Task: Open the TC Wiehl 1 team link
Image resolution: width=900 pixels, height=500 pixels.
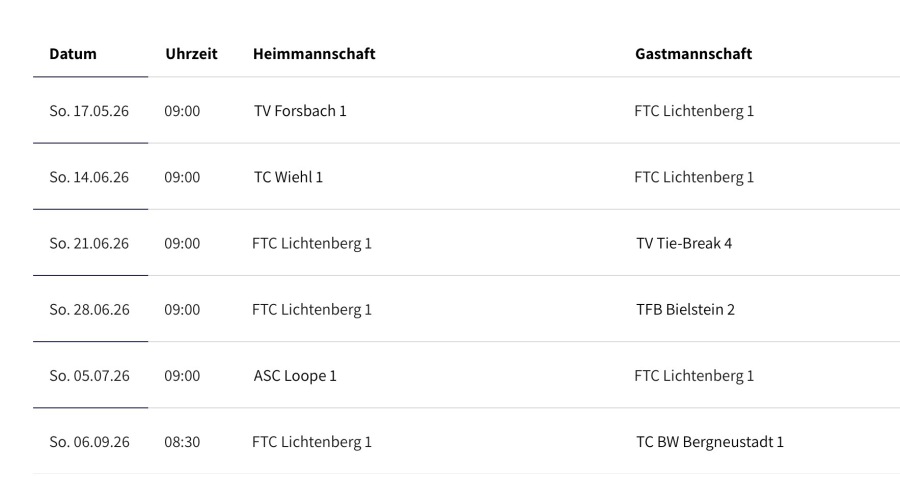Action: point(288,177)
